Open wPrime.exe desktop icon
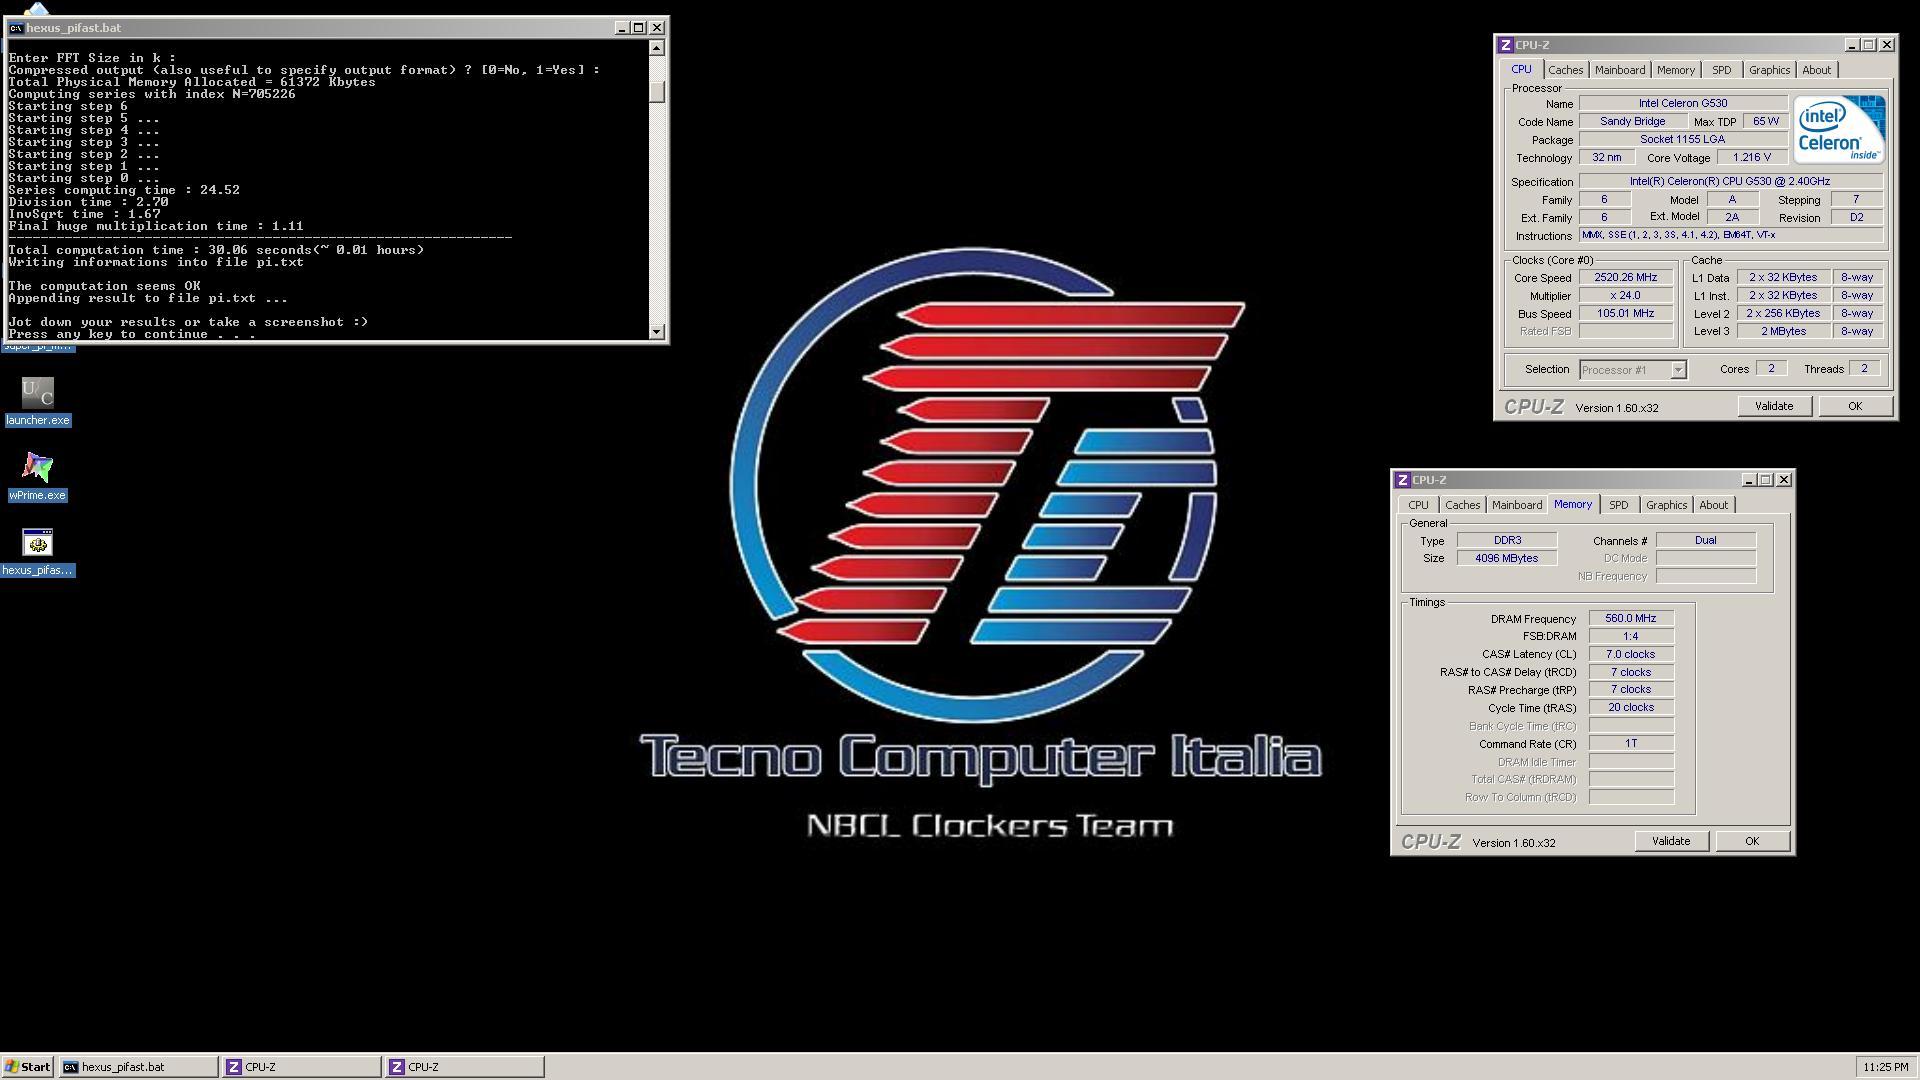Viewport: 1920px width, 1080px height. (37, 476)
